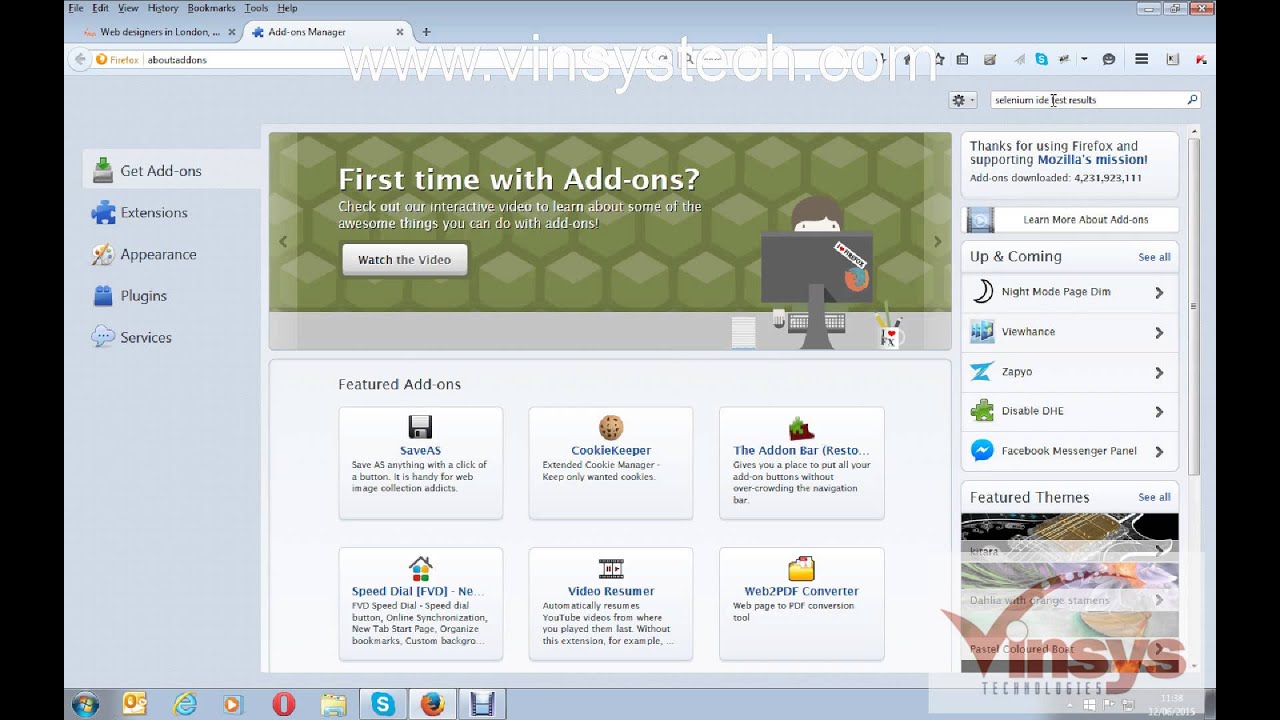Open the Services section

pyautogui.click(x=132, y=338)
